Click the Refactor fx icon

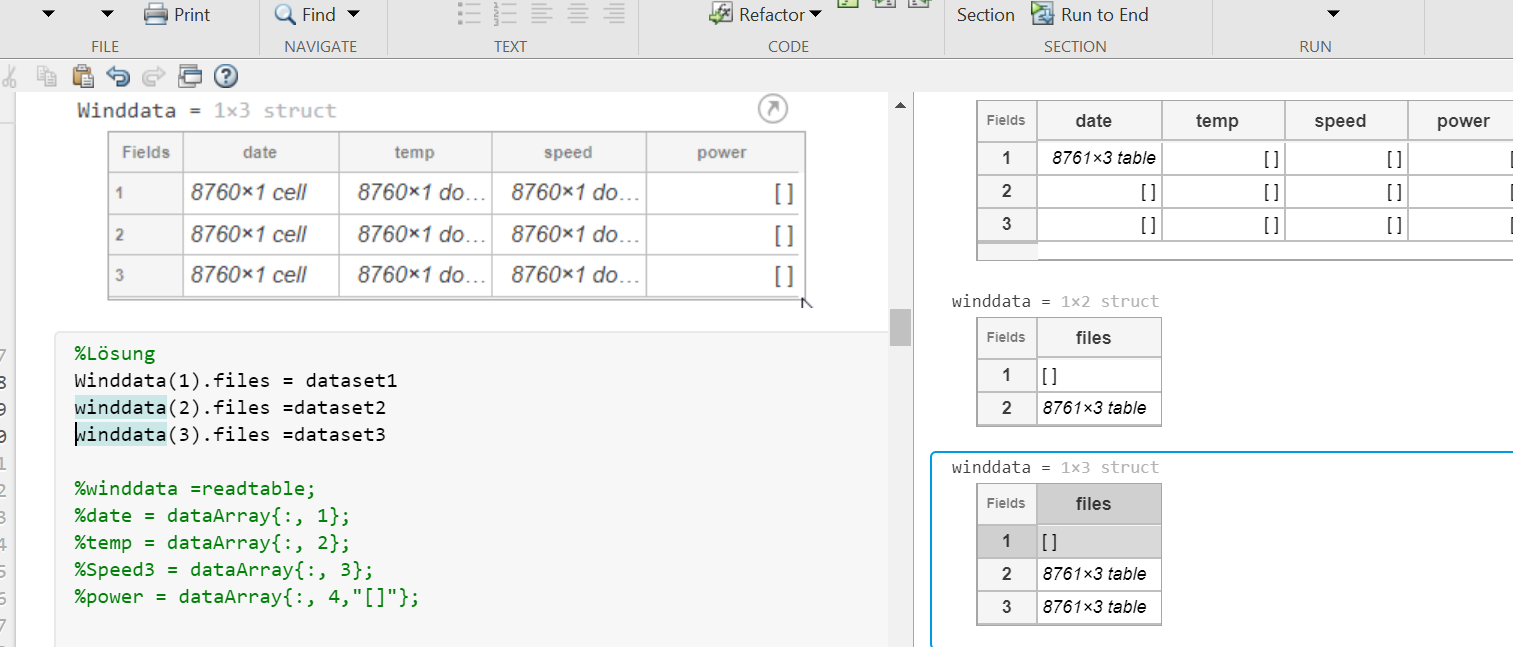pos(720,14)
